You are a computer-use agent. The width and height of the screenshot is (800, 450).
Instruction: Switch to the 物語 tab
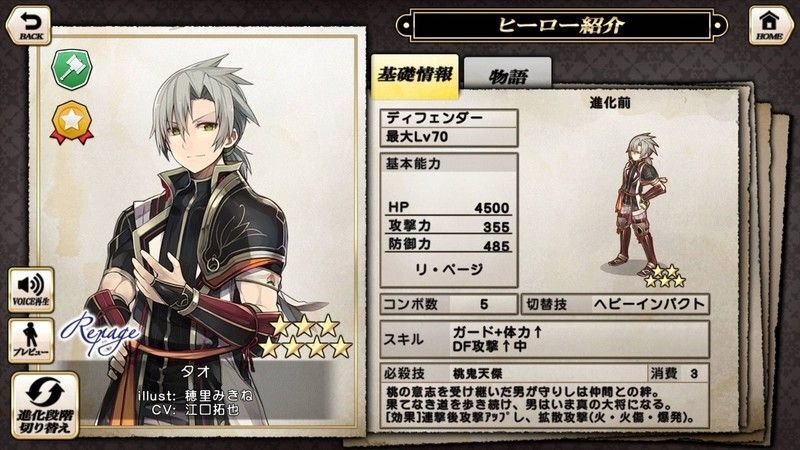[508, 77]
